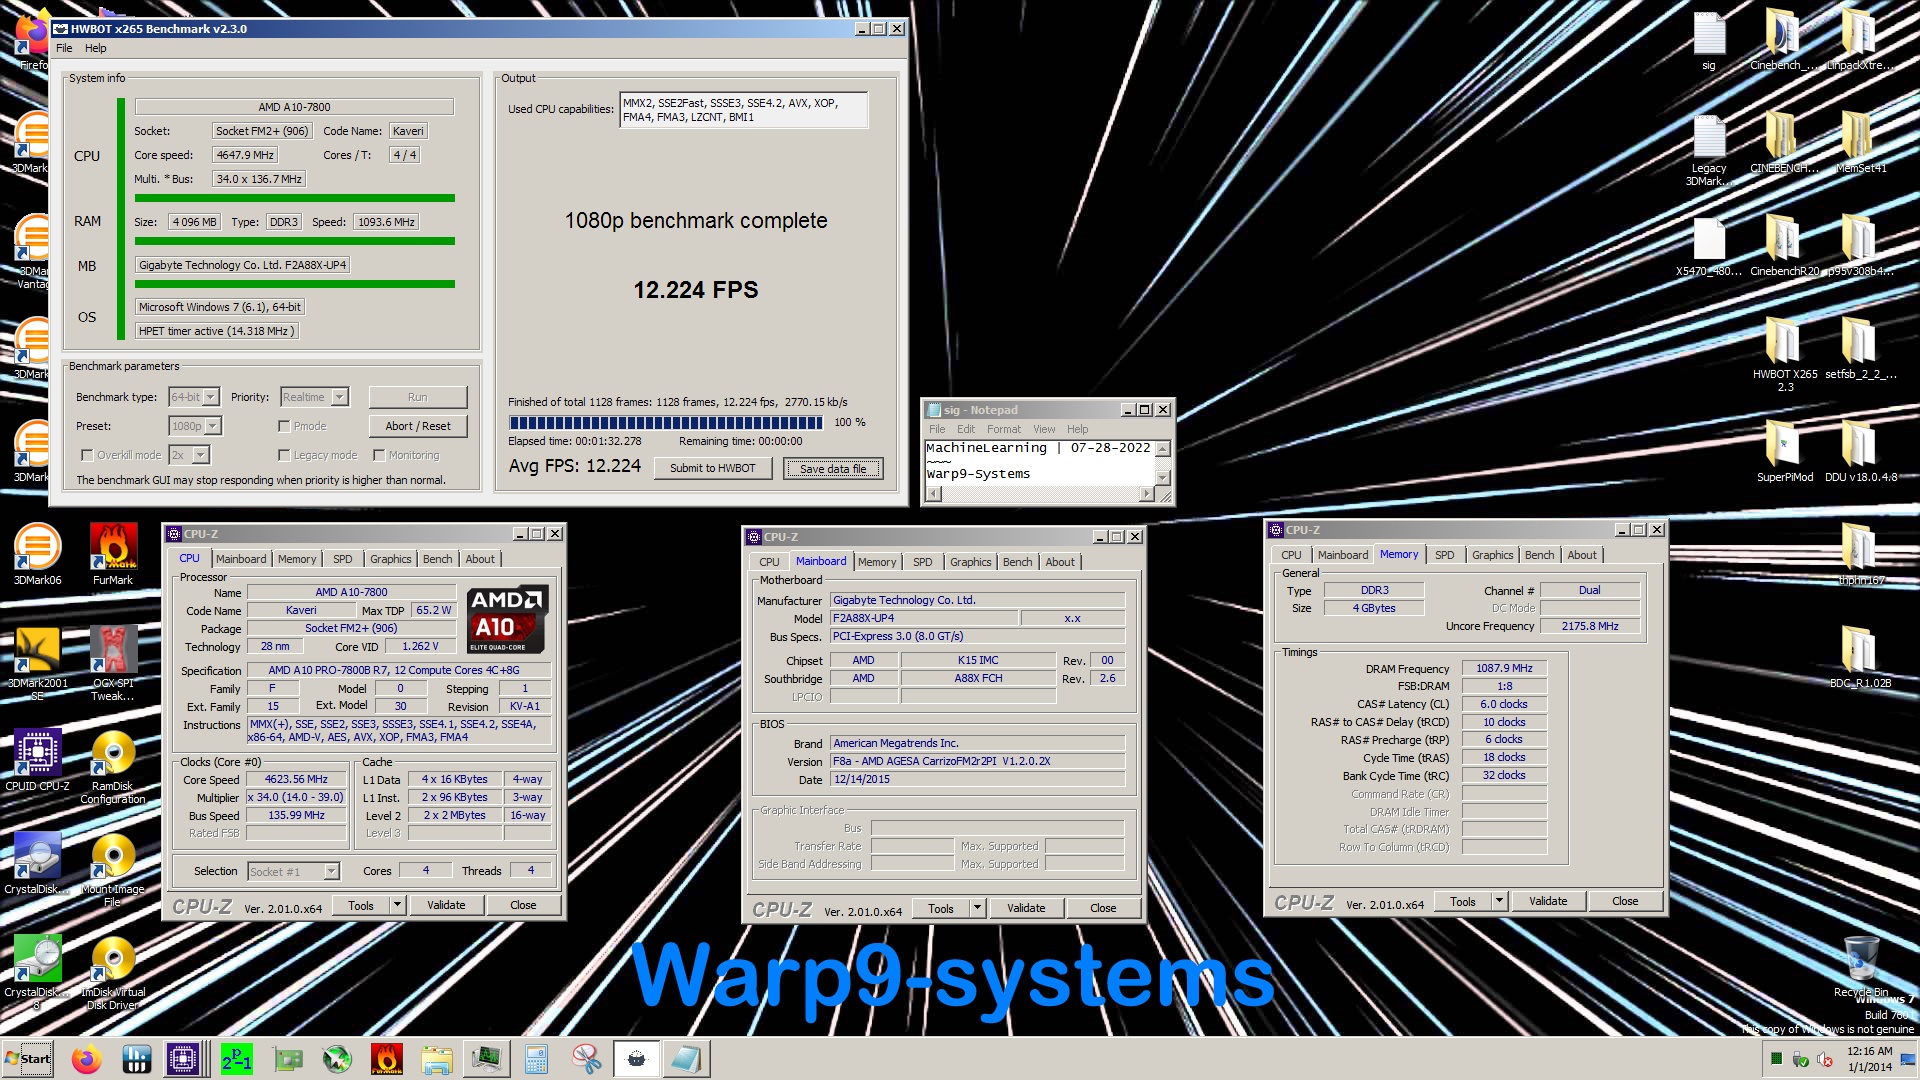
Task: Open the Calculator taskbar icon
Action: coord(537,1059)
